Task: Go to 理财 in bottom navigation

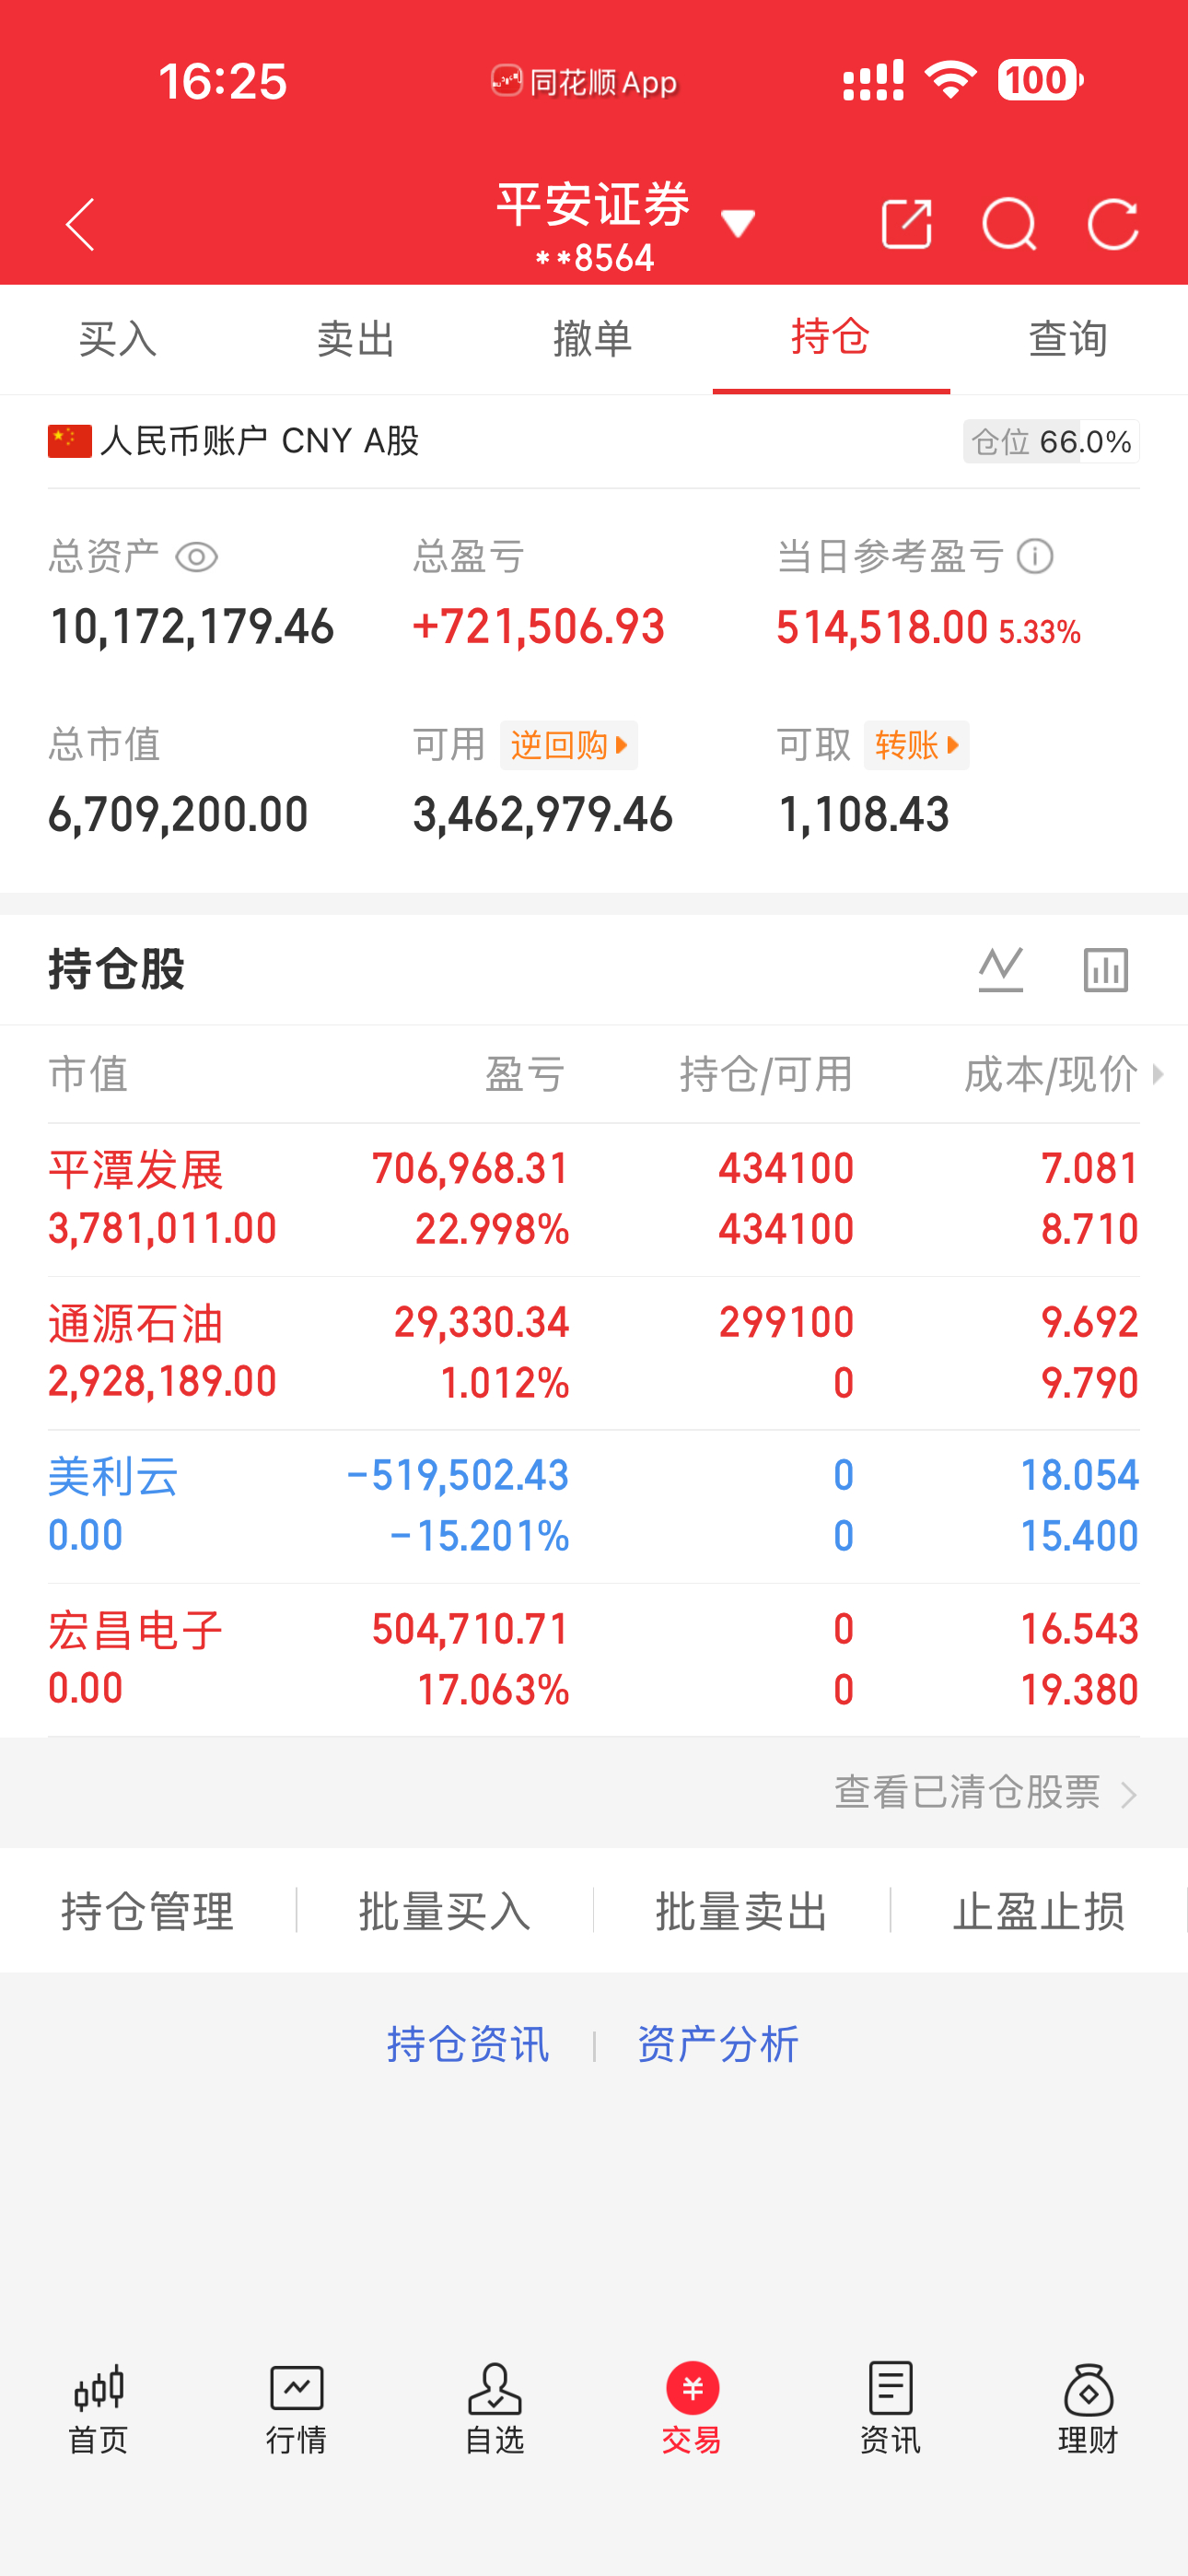Action: [x=1088, y=2410]
